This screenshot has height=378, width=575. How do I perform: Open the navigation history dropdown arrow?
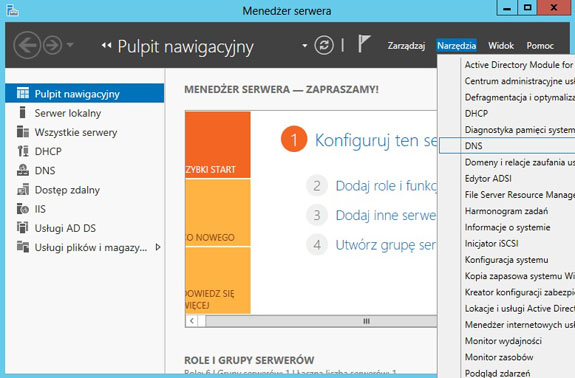coord(70,45)
